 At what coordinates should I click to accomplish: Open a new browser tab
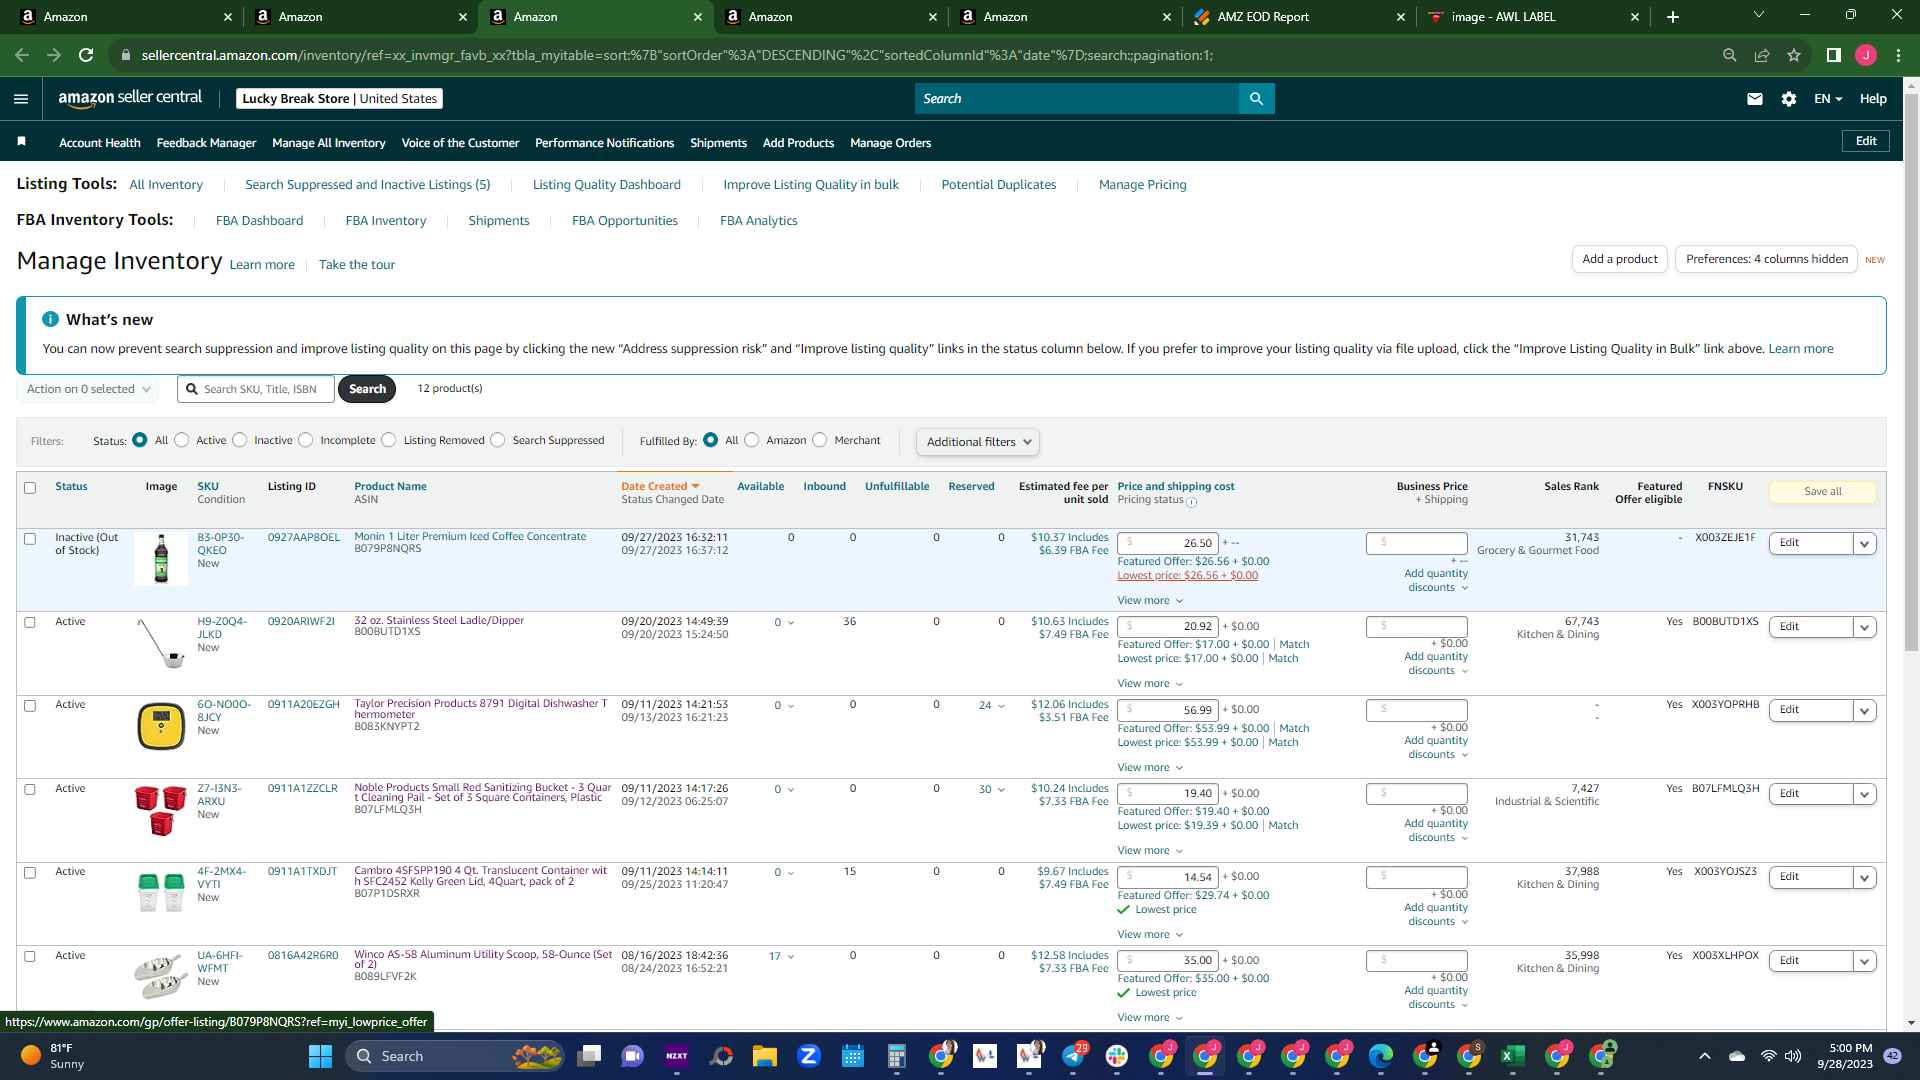1673,17
